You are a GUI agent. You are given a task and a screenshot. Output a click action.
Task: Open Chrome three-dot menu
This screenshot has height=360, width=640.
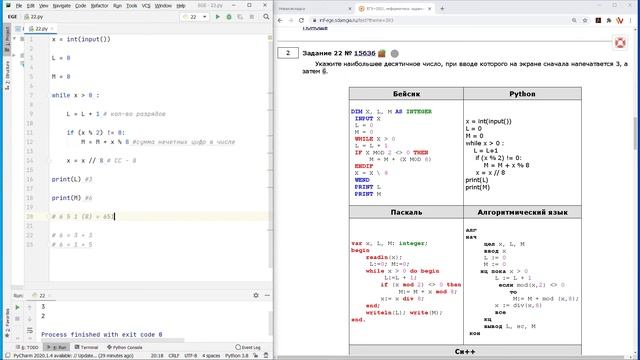point(632,20)
